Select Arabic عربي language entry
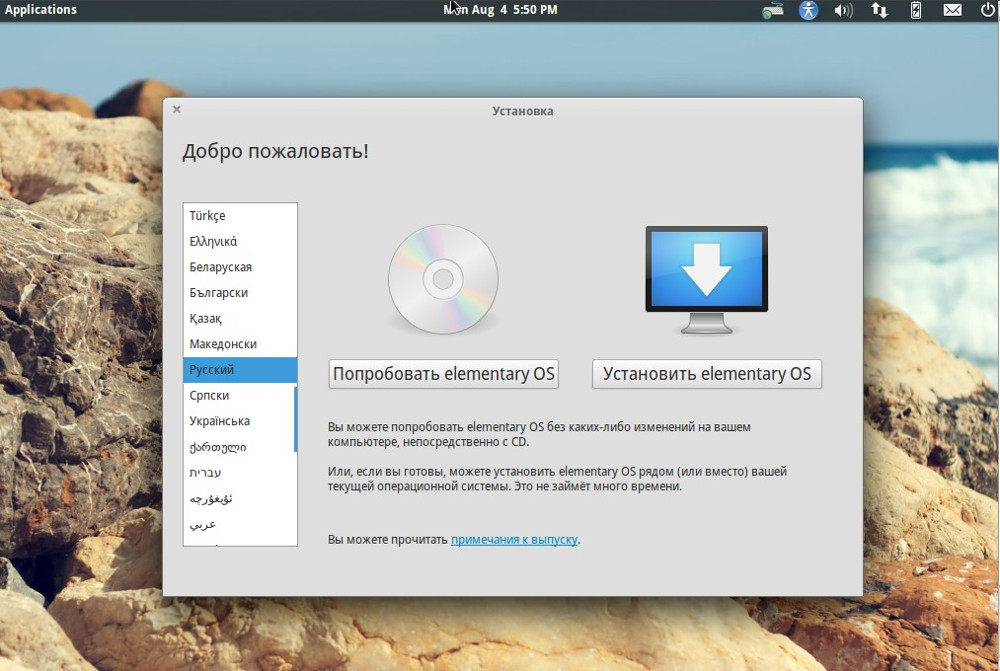This screenshot has height=671, width=1000. [240, 524]
